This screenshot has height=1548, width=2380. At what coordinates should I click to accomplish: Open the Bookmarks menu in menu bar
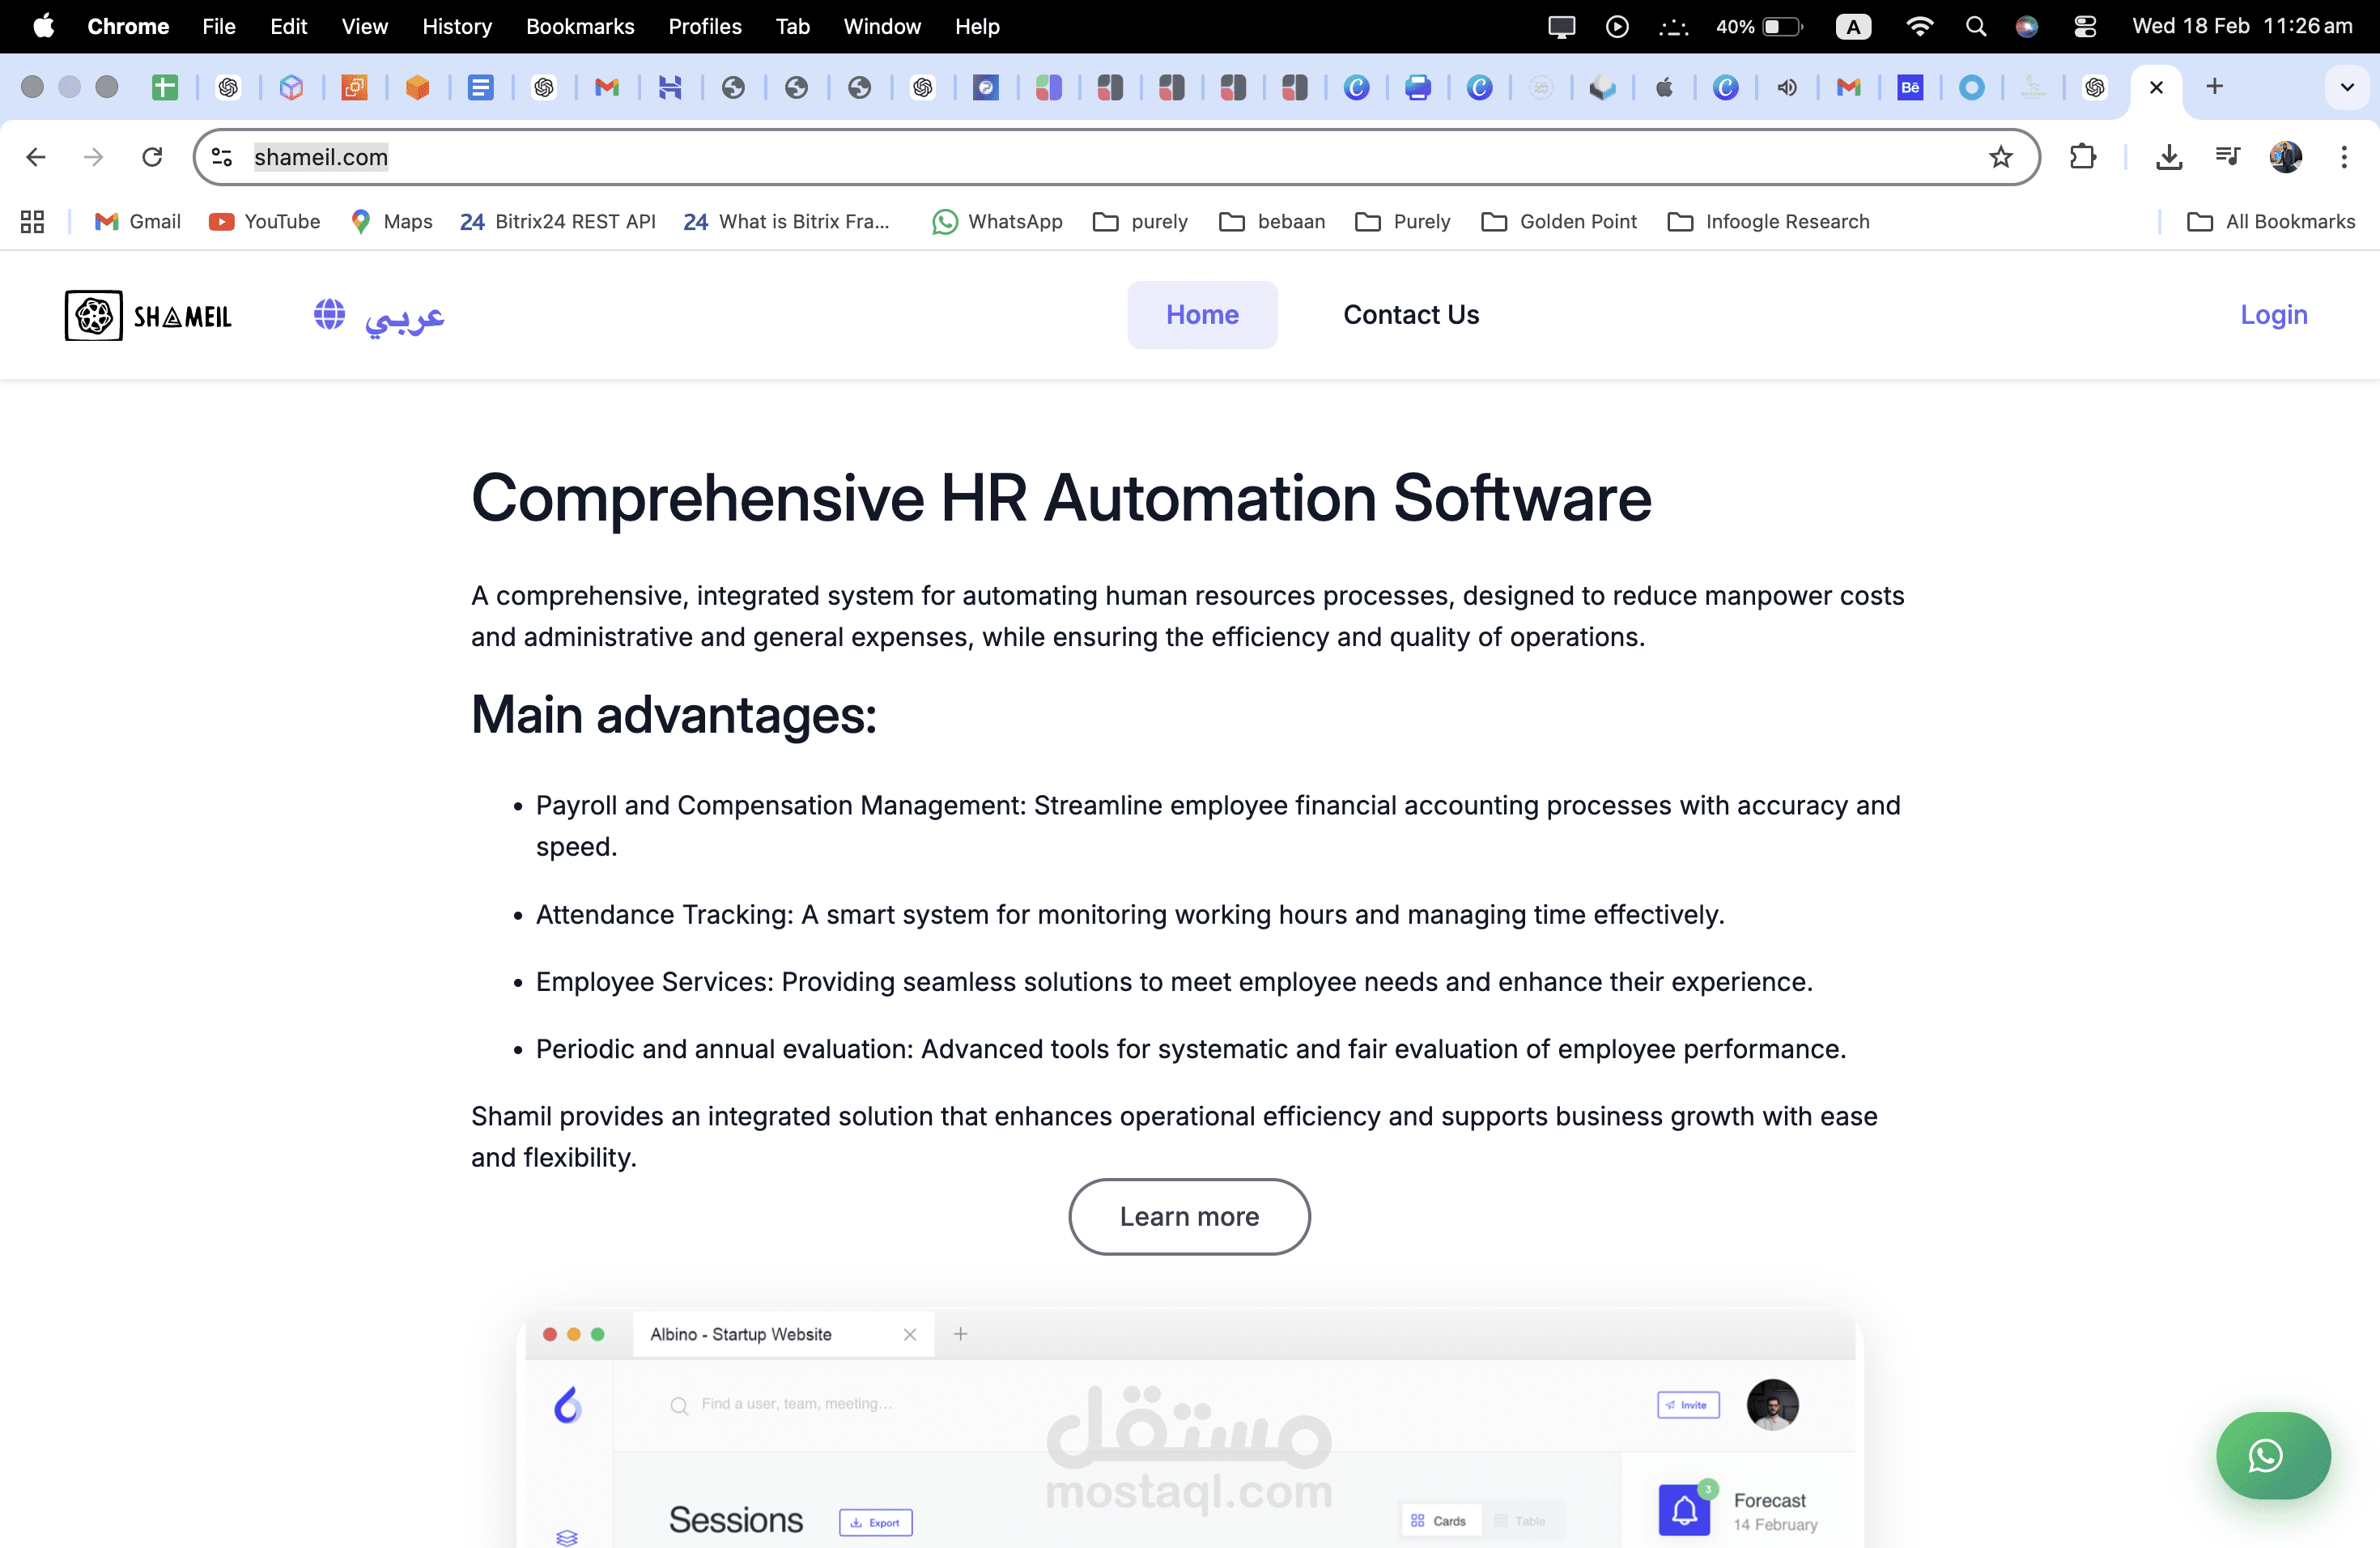580,26
